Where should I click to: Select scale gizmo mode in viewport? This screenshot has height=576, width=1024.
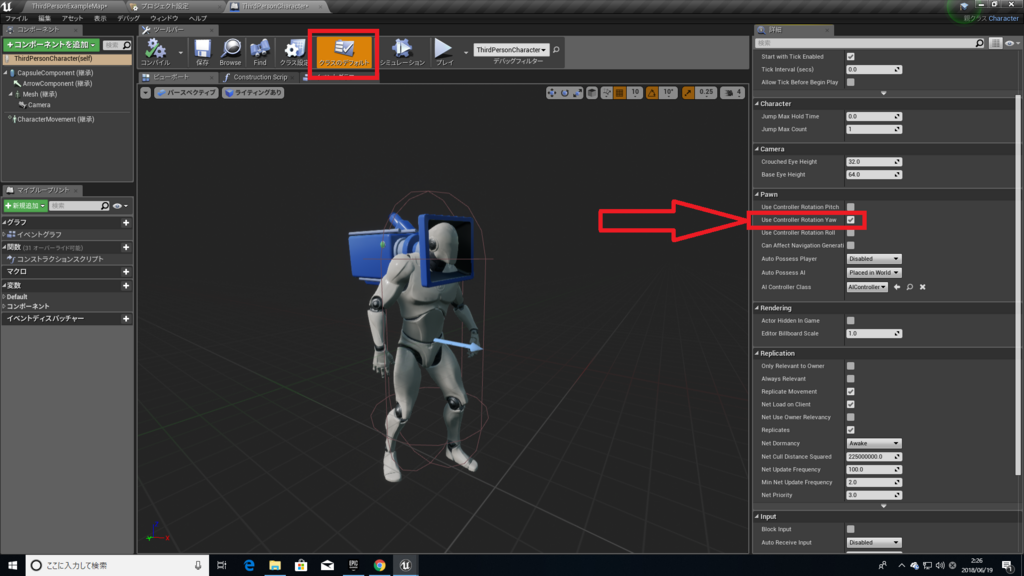[577, 93]
